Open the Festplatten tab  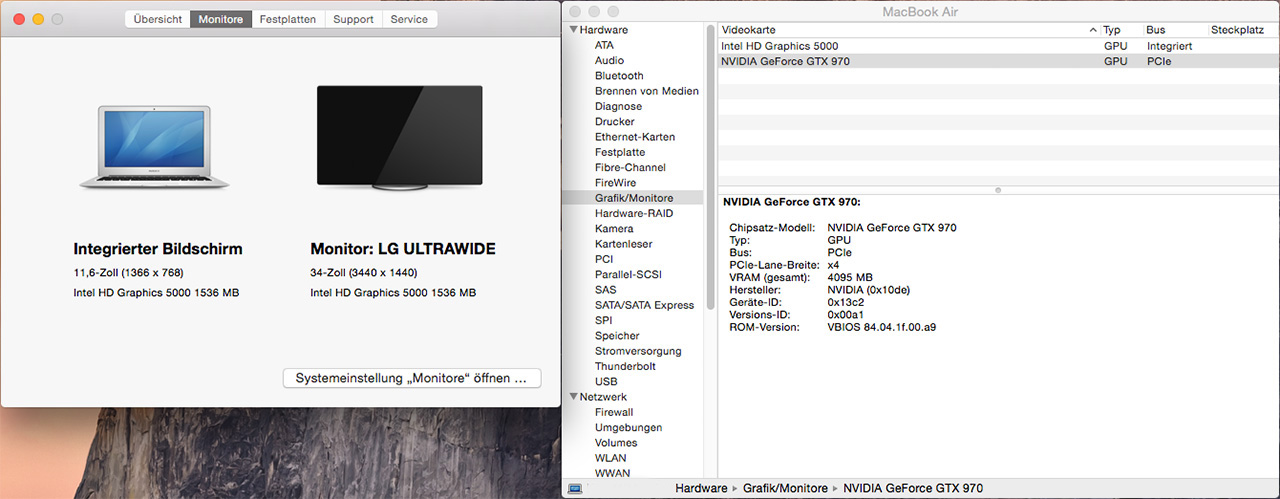288,19
